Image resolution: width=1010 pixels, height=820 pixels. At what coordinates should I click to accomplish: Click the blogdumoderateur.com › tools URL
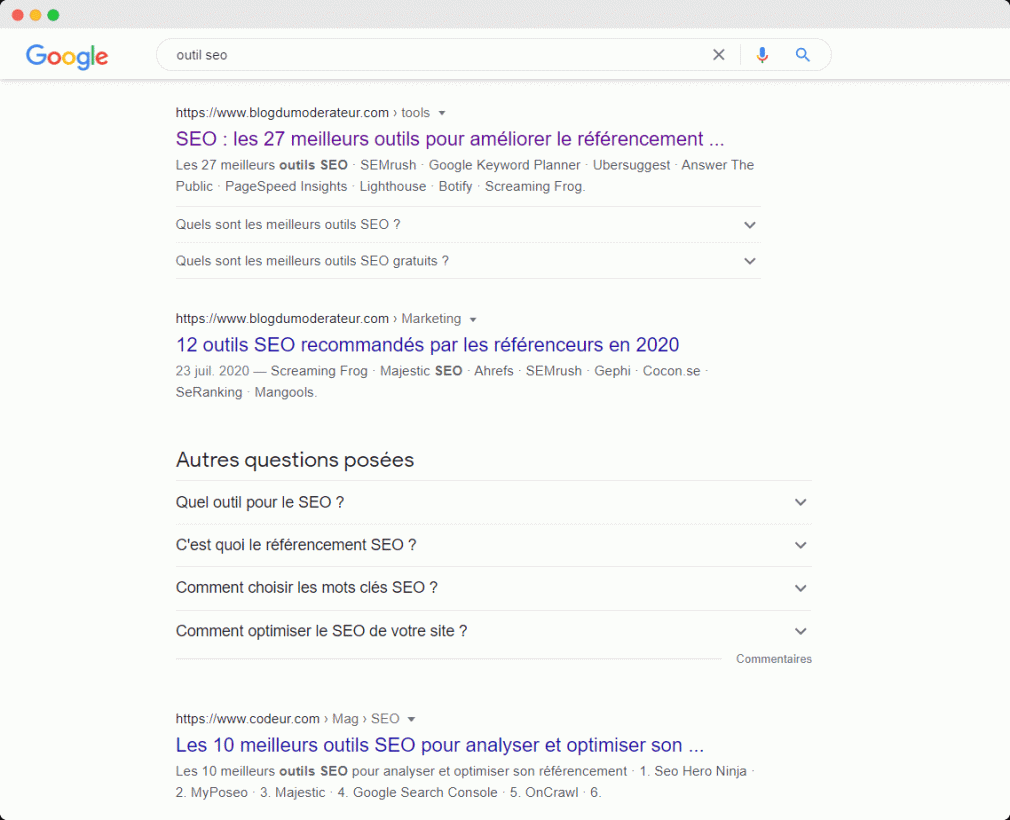303,113
